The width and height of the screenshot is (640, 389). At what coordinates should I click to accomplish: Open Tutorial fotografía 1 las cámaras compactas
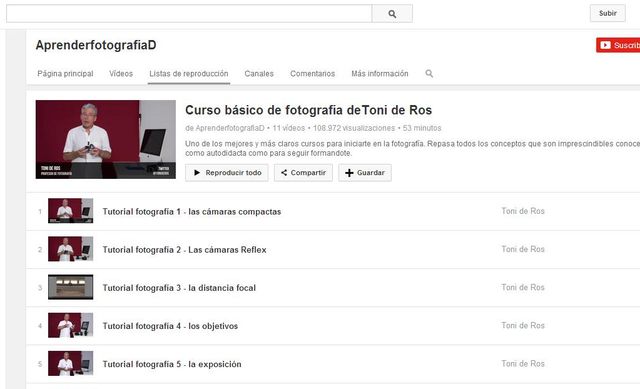(192, 211)
